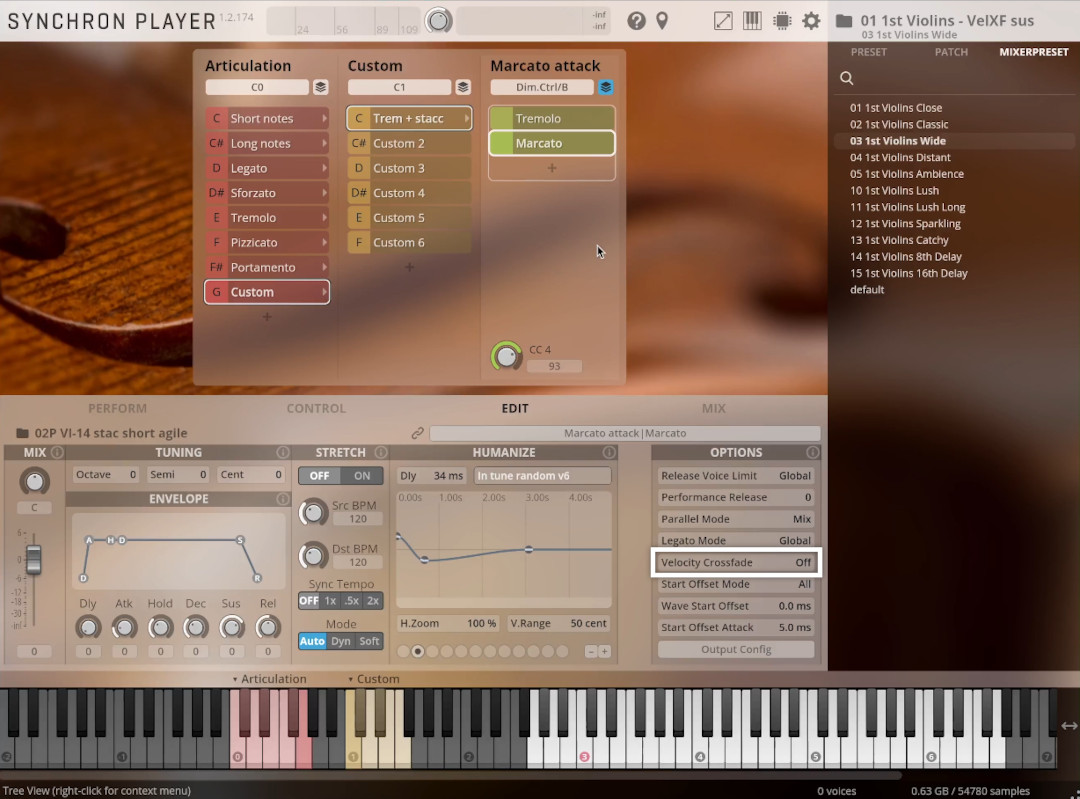Click humanize minus button
The image size is (1080, 799).
pyautogui.click(x=591, y=652)
